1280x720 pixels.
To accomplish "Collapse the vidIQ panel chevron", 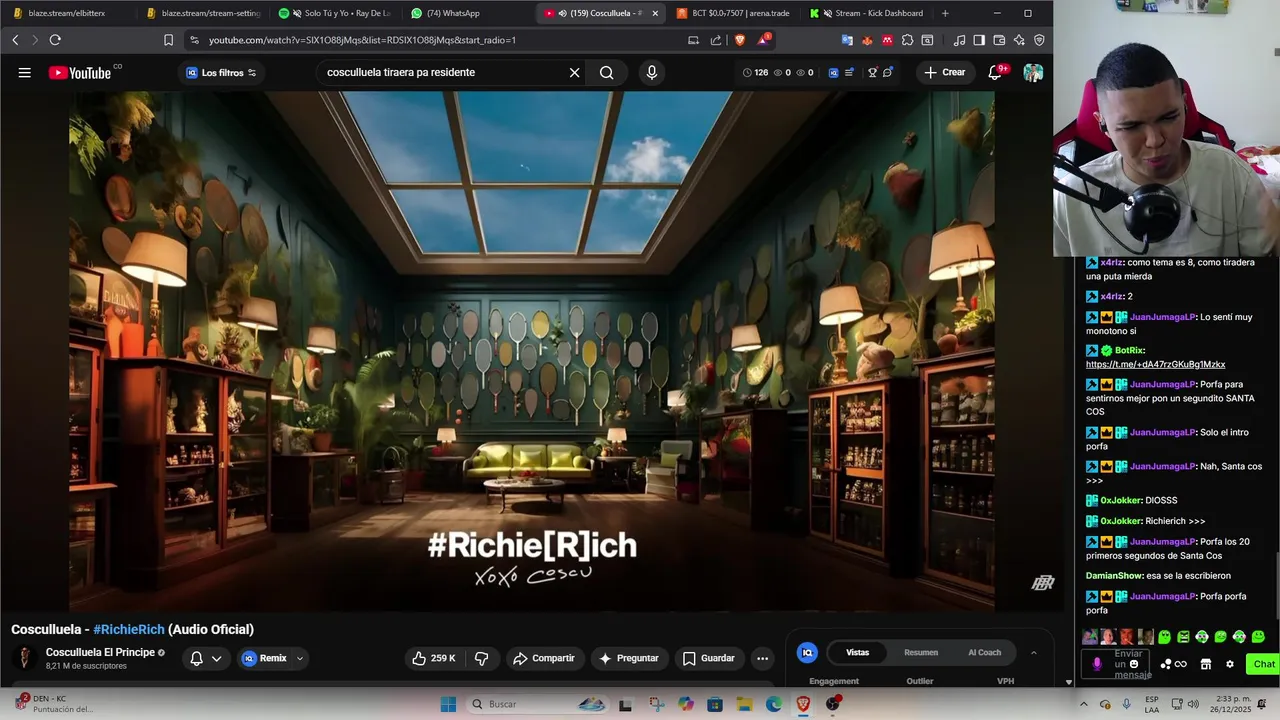I will (1033, 653).
